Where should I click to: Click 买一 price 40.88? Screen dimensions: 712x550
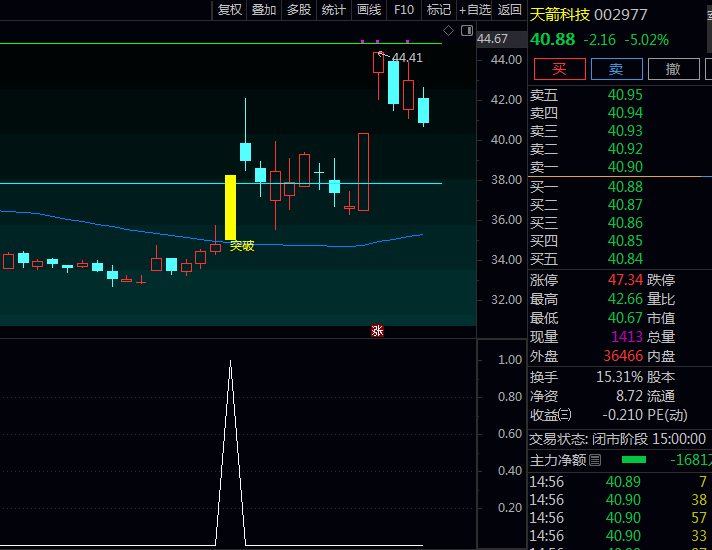point(625,187)
